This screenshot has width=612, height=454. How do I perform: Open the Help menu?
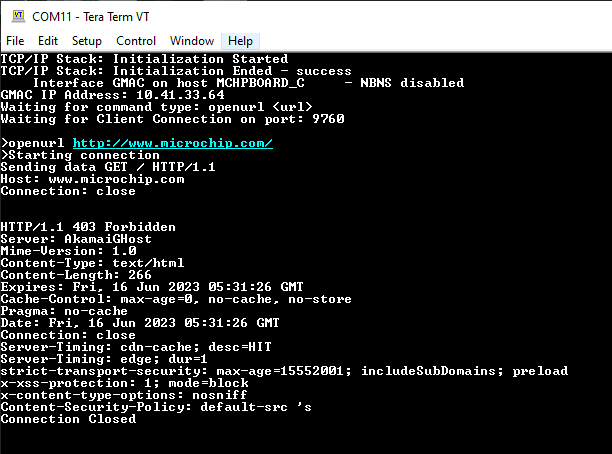coord(241,41)
